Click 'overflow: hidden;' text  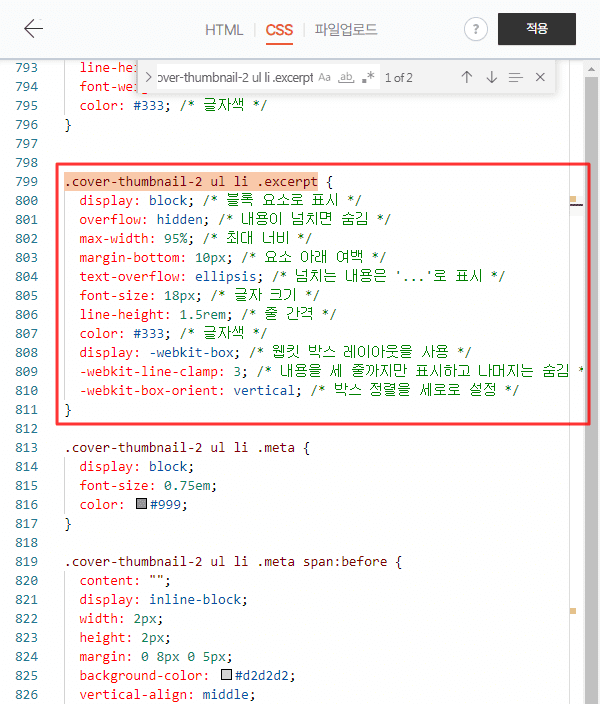tap(144, 220)
